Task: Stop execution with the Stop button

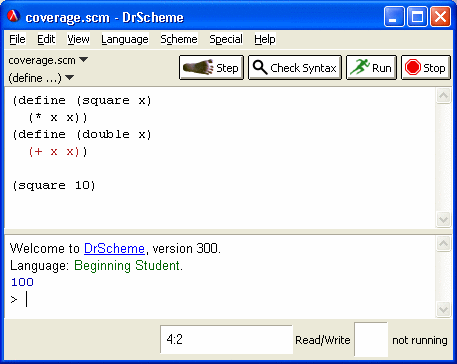Action: (x=426, y=68)
